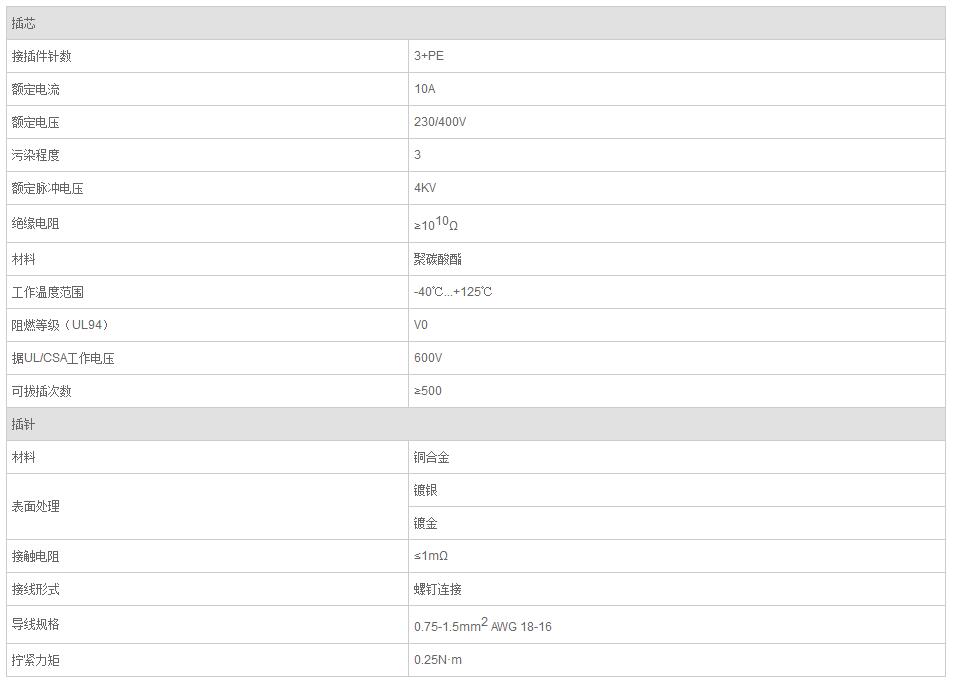Select the -40℃...+125℃ temperature range value
This screenshot has height=686, width=954.
tap(453, 292)
